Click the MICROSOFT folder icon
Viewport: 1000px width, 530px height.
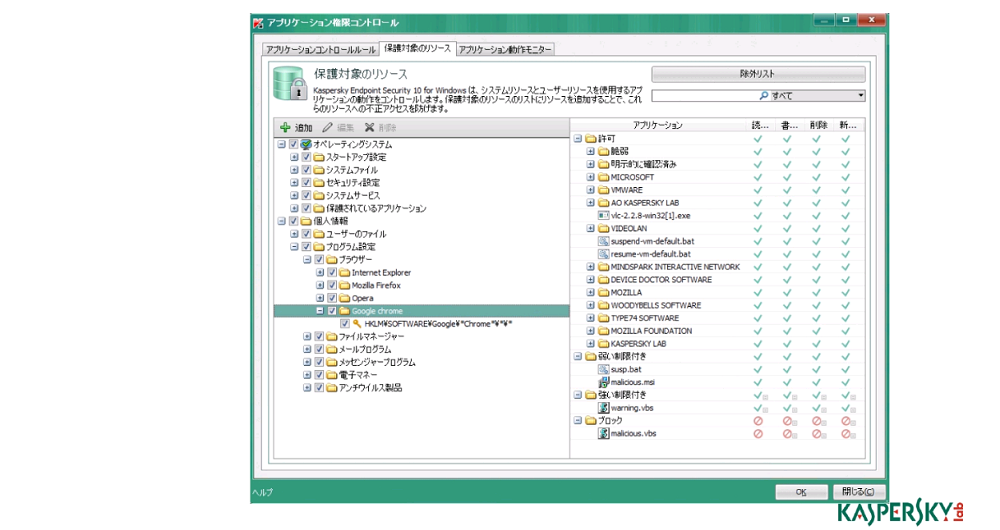603,177
